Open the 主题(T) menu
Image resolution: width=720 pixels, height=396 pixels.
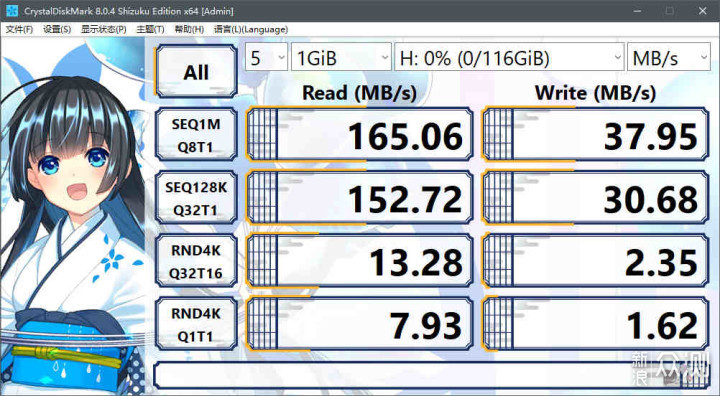(x=150, y=29)
